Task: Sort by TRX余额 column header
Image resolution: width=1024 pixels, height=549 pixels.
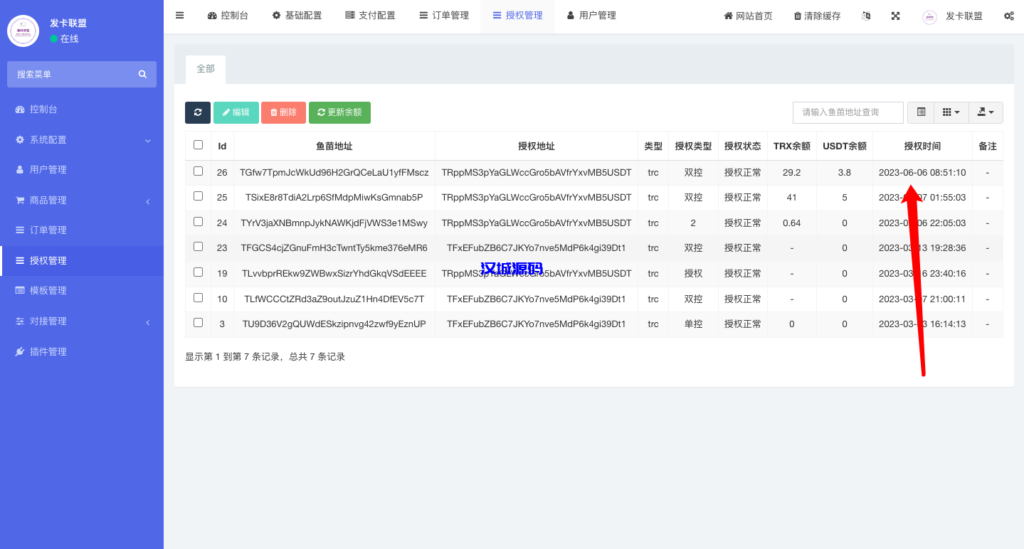Action: (792, 146)
